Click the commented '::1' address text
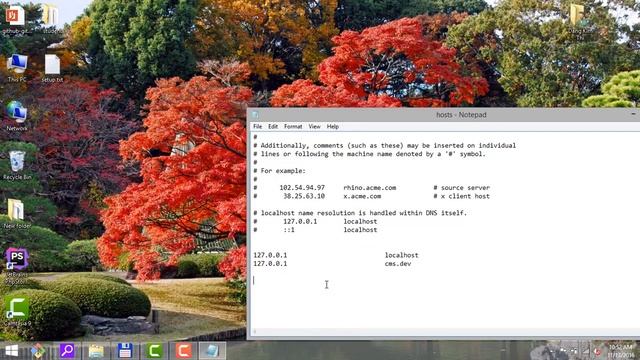 click(289, 230)
